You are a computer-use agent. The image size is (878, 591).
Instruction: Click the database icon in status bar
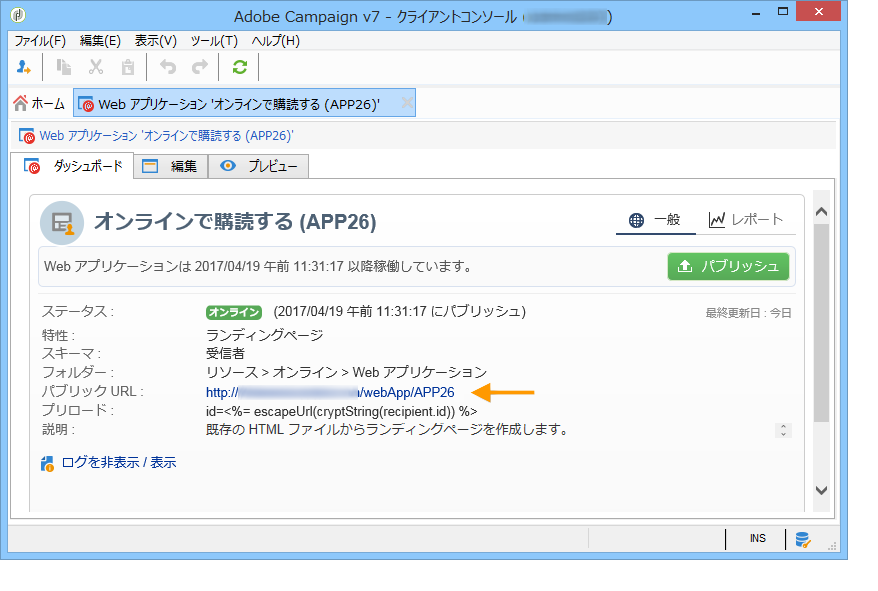(802, 539)
